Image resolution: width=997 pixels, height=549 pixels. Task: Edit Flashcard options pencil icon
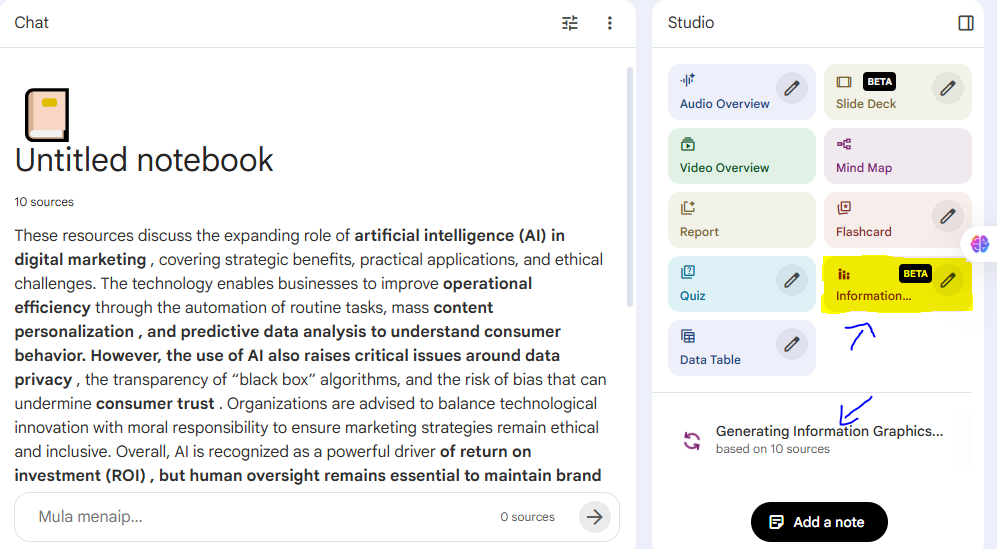(x=948, y=216)
